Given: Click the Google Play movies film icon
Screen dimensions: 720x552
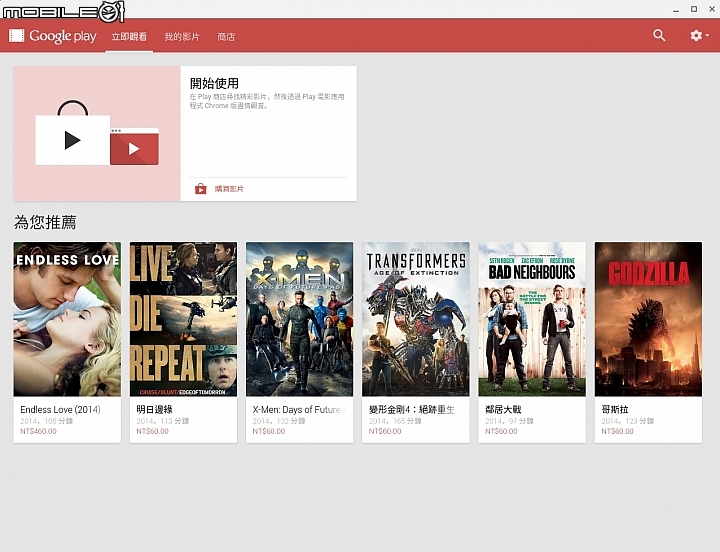Looking at the screenshot, I should (17, 35).
